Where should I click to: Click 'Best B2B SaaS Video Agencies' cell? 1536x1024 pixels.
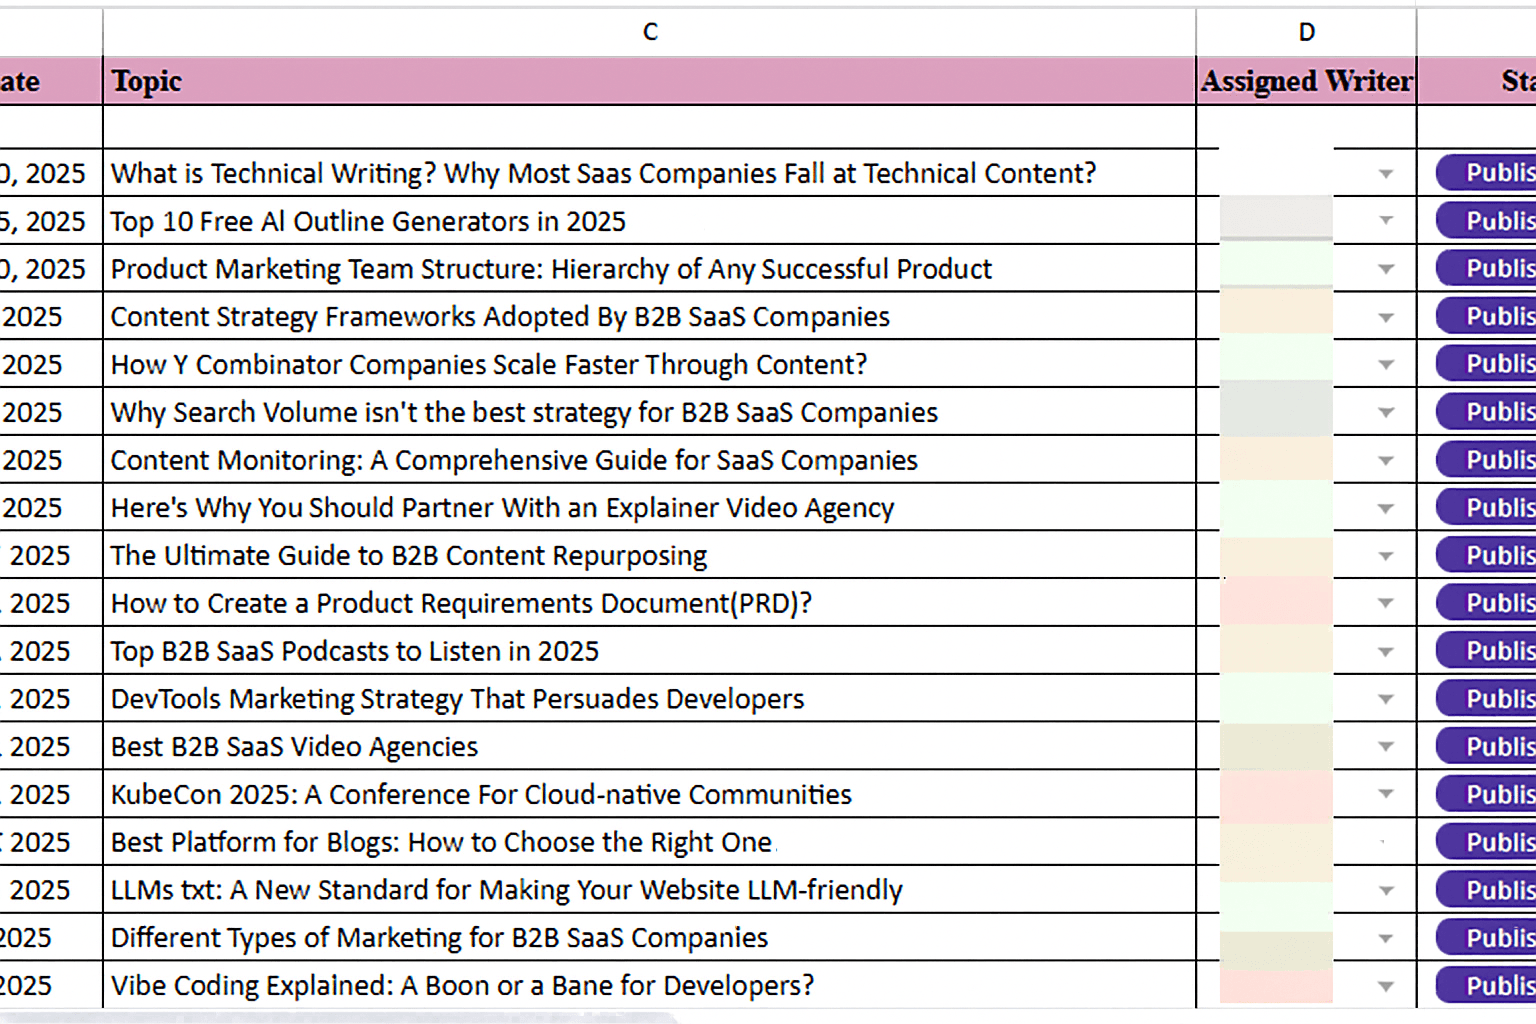coord(650,746)
